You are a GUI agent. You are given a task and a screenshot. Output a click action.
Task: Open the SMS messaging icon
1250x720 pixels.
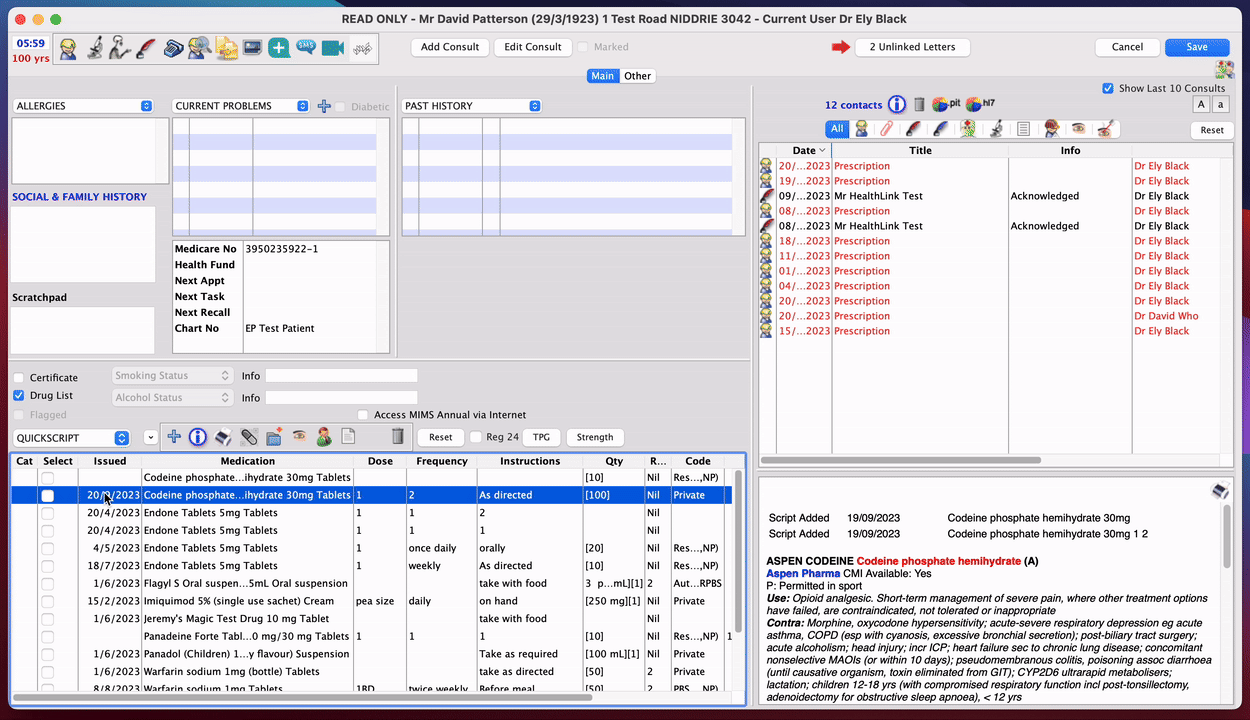305,47
